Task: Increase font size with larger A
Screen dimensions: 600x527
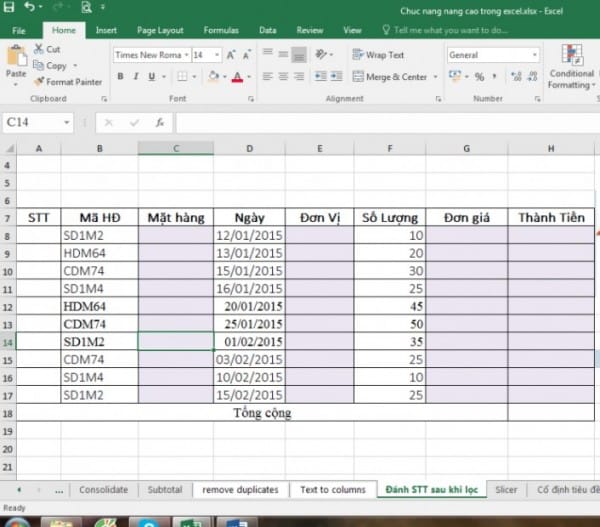Action: [x=231, y=55]
